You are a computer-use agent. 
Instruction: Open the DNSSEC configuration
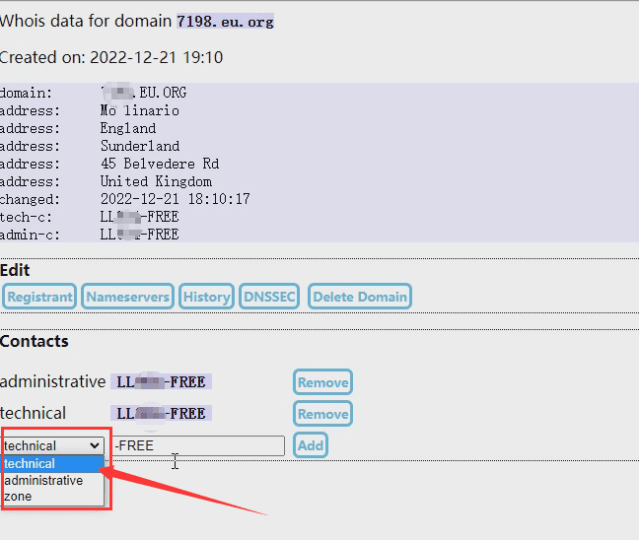point(269,296)
